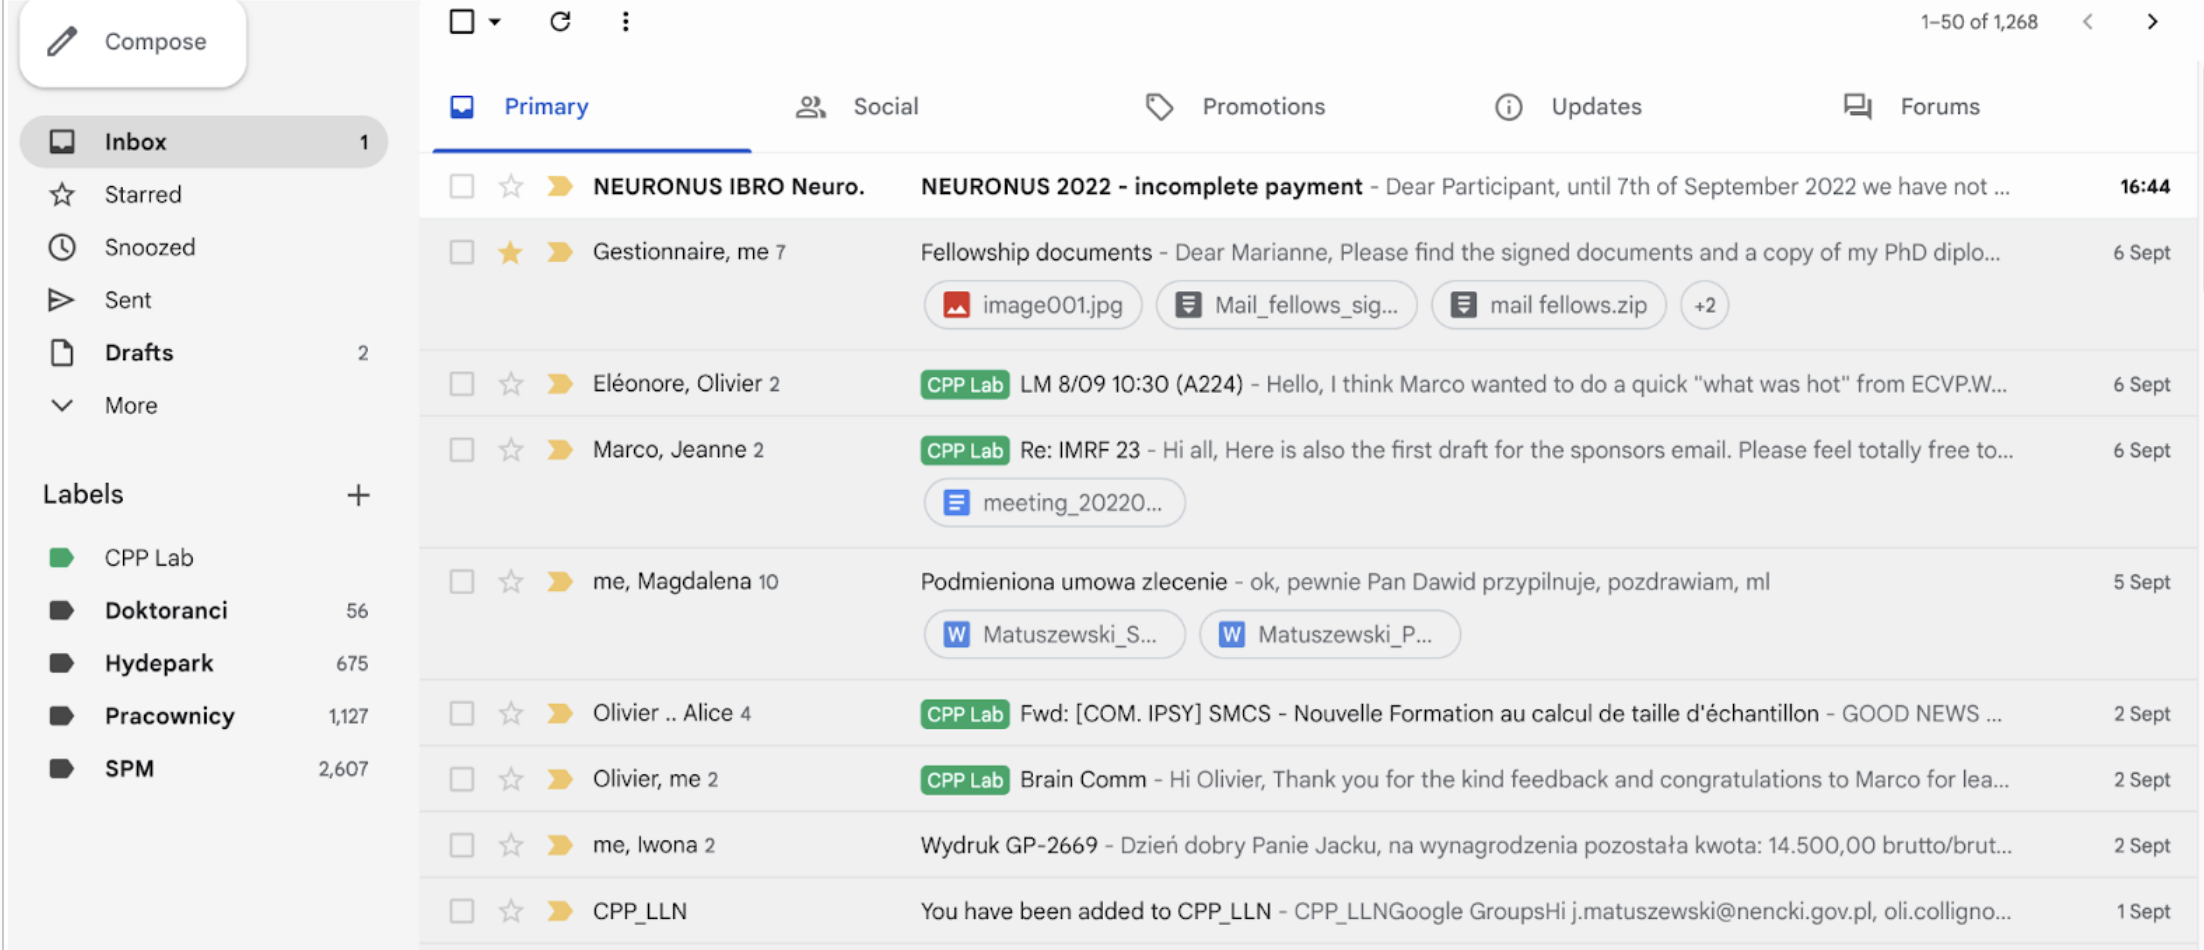Star the Marco, Jeanne email
The image size is (2204, 950).
(511, 450)
